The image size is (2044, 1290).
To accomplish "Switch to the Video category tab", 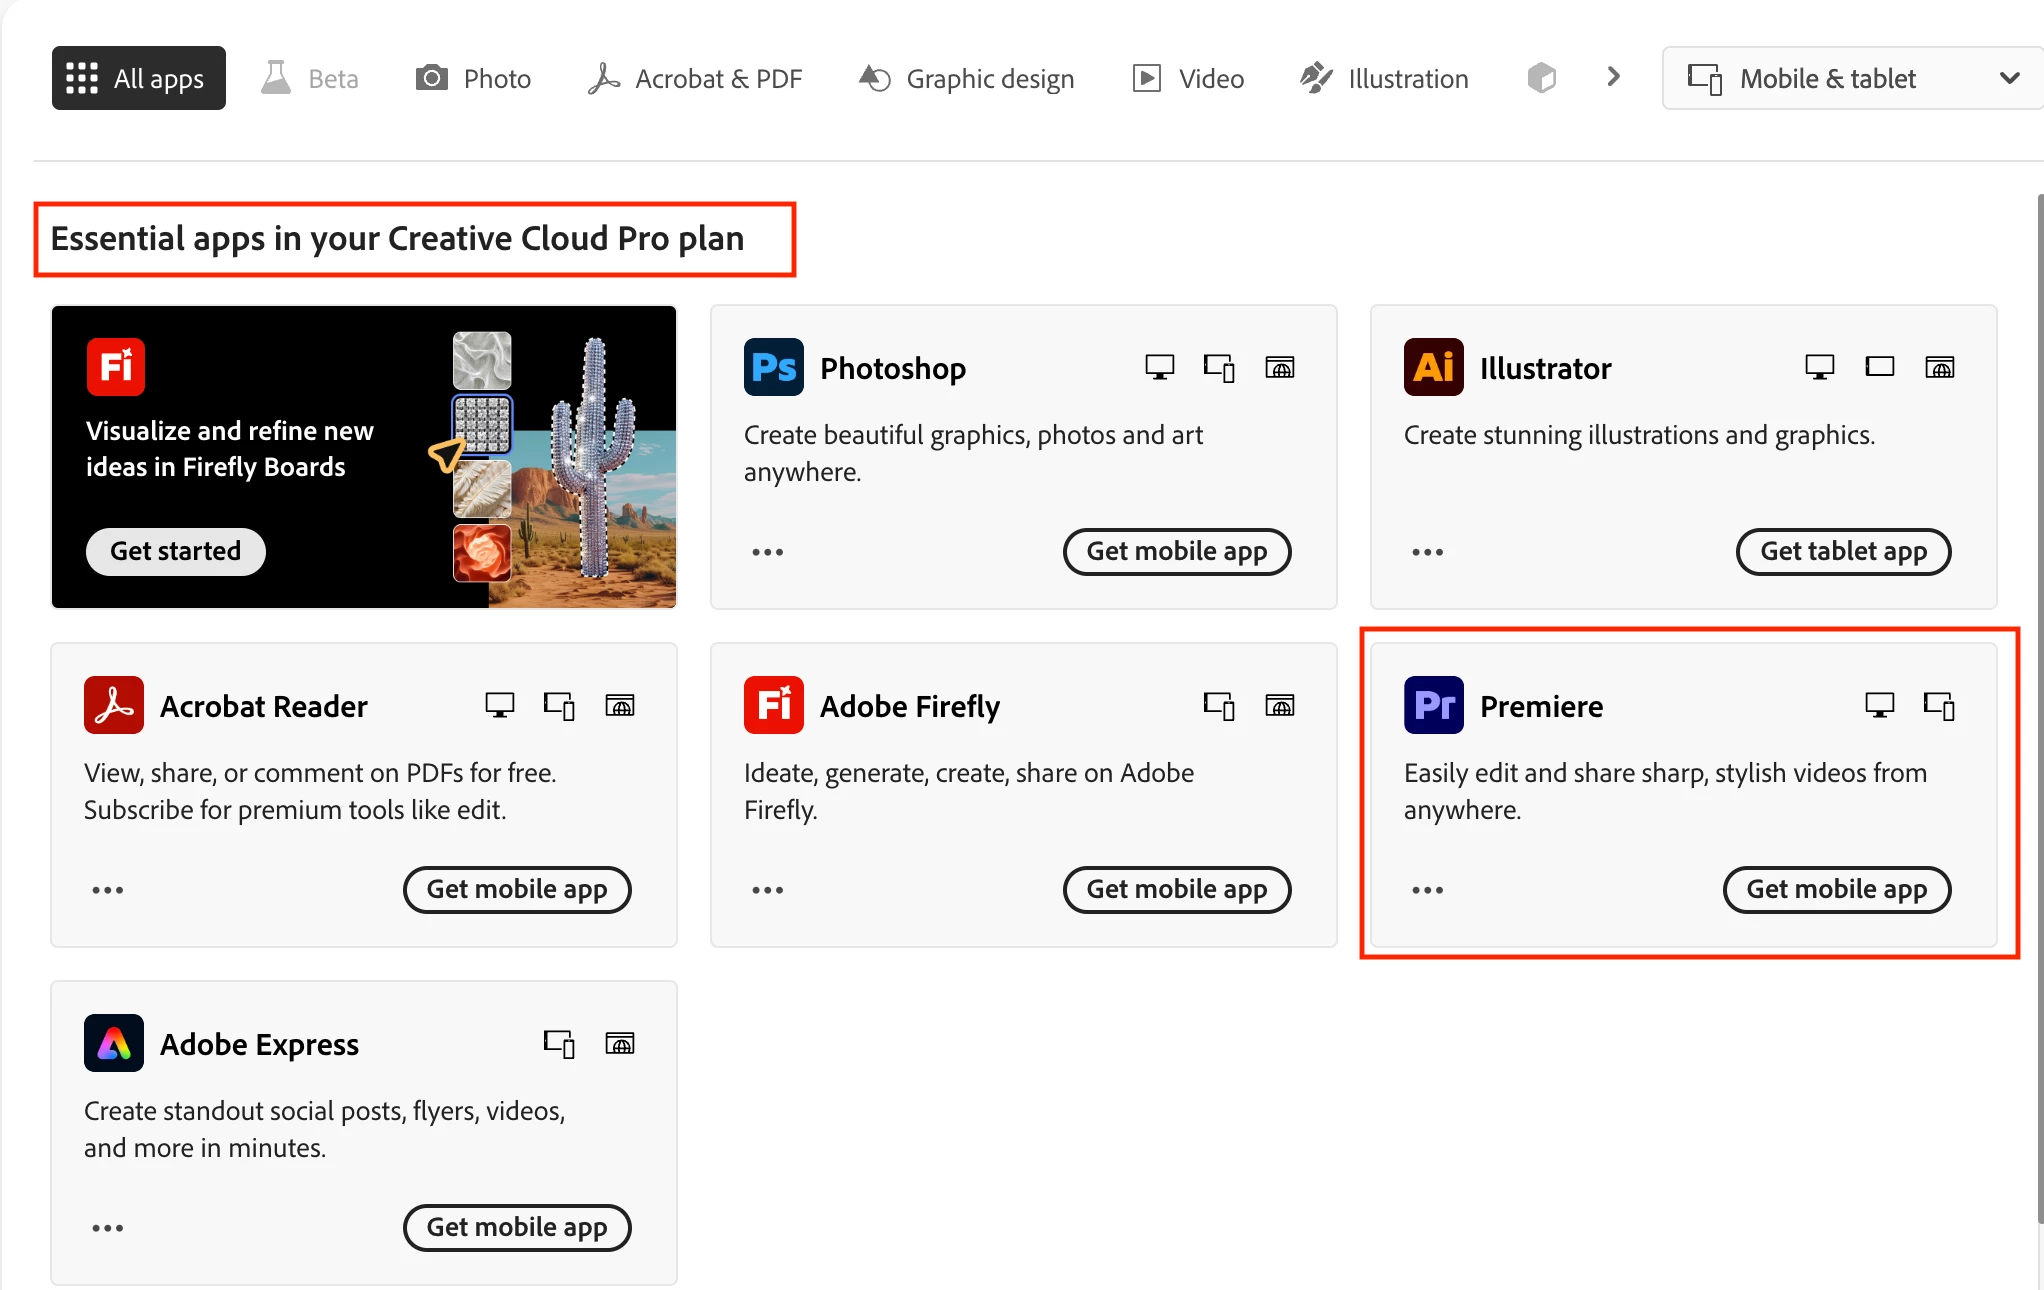I will pyautogui.click(x=1188, y=78).
